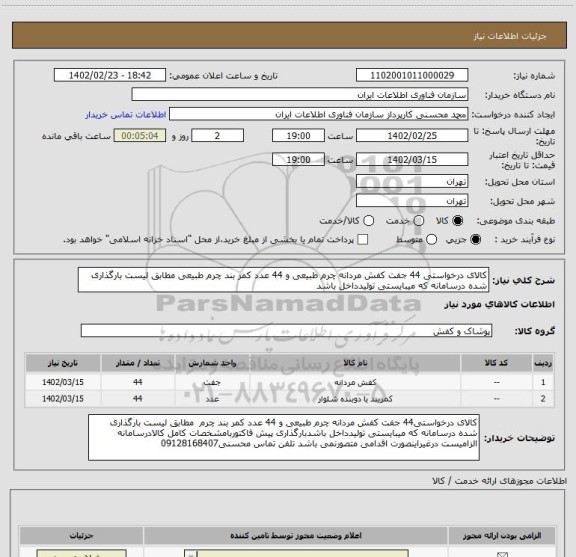Click the جزئیات اطلاعات نیاز title bar
The image size is (576, 557).
tap(289, 36)
